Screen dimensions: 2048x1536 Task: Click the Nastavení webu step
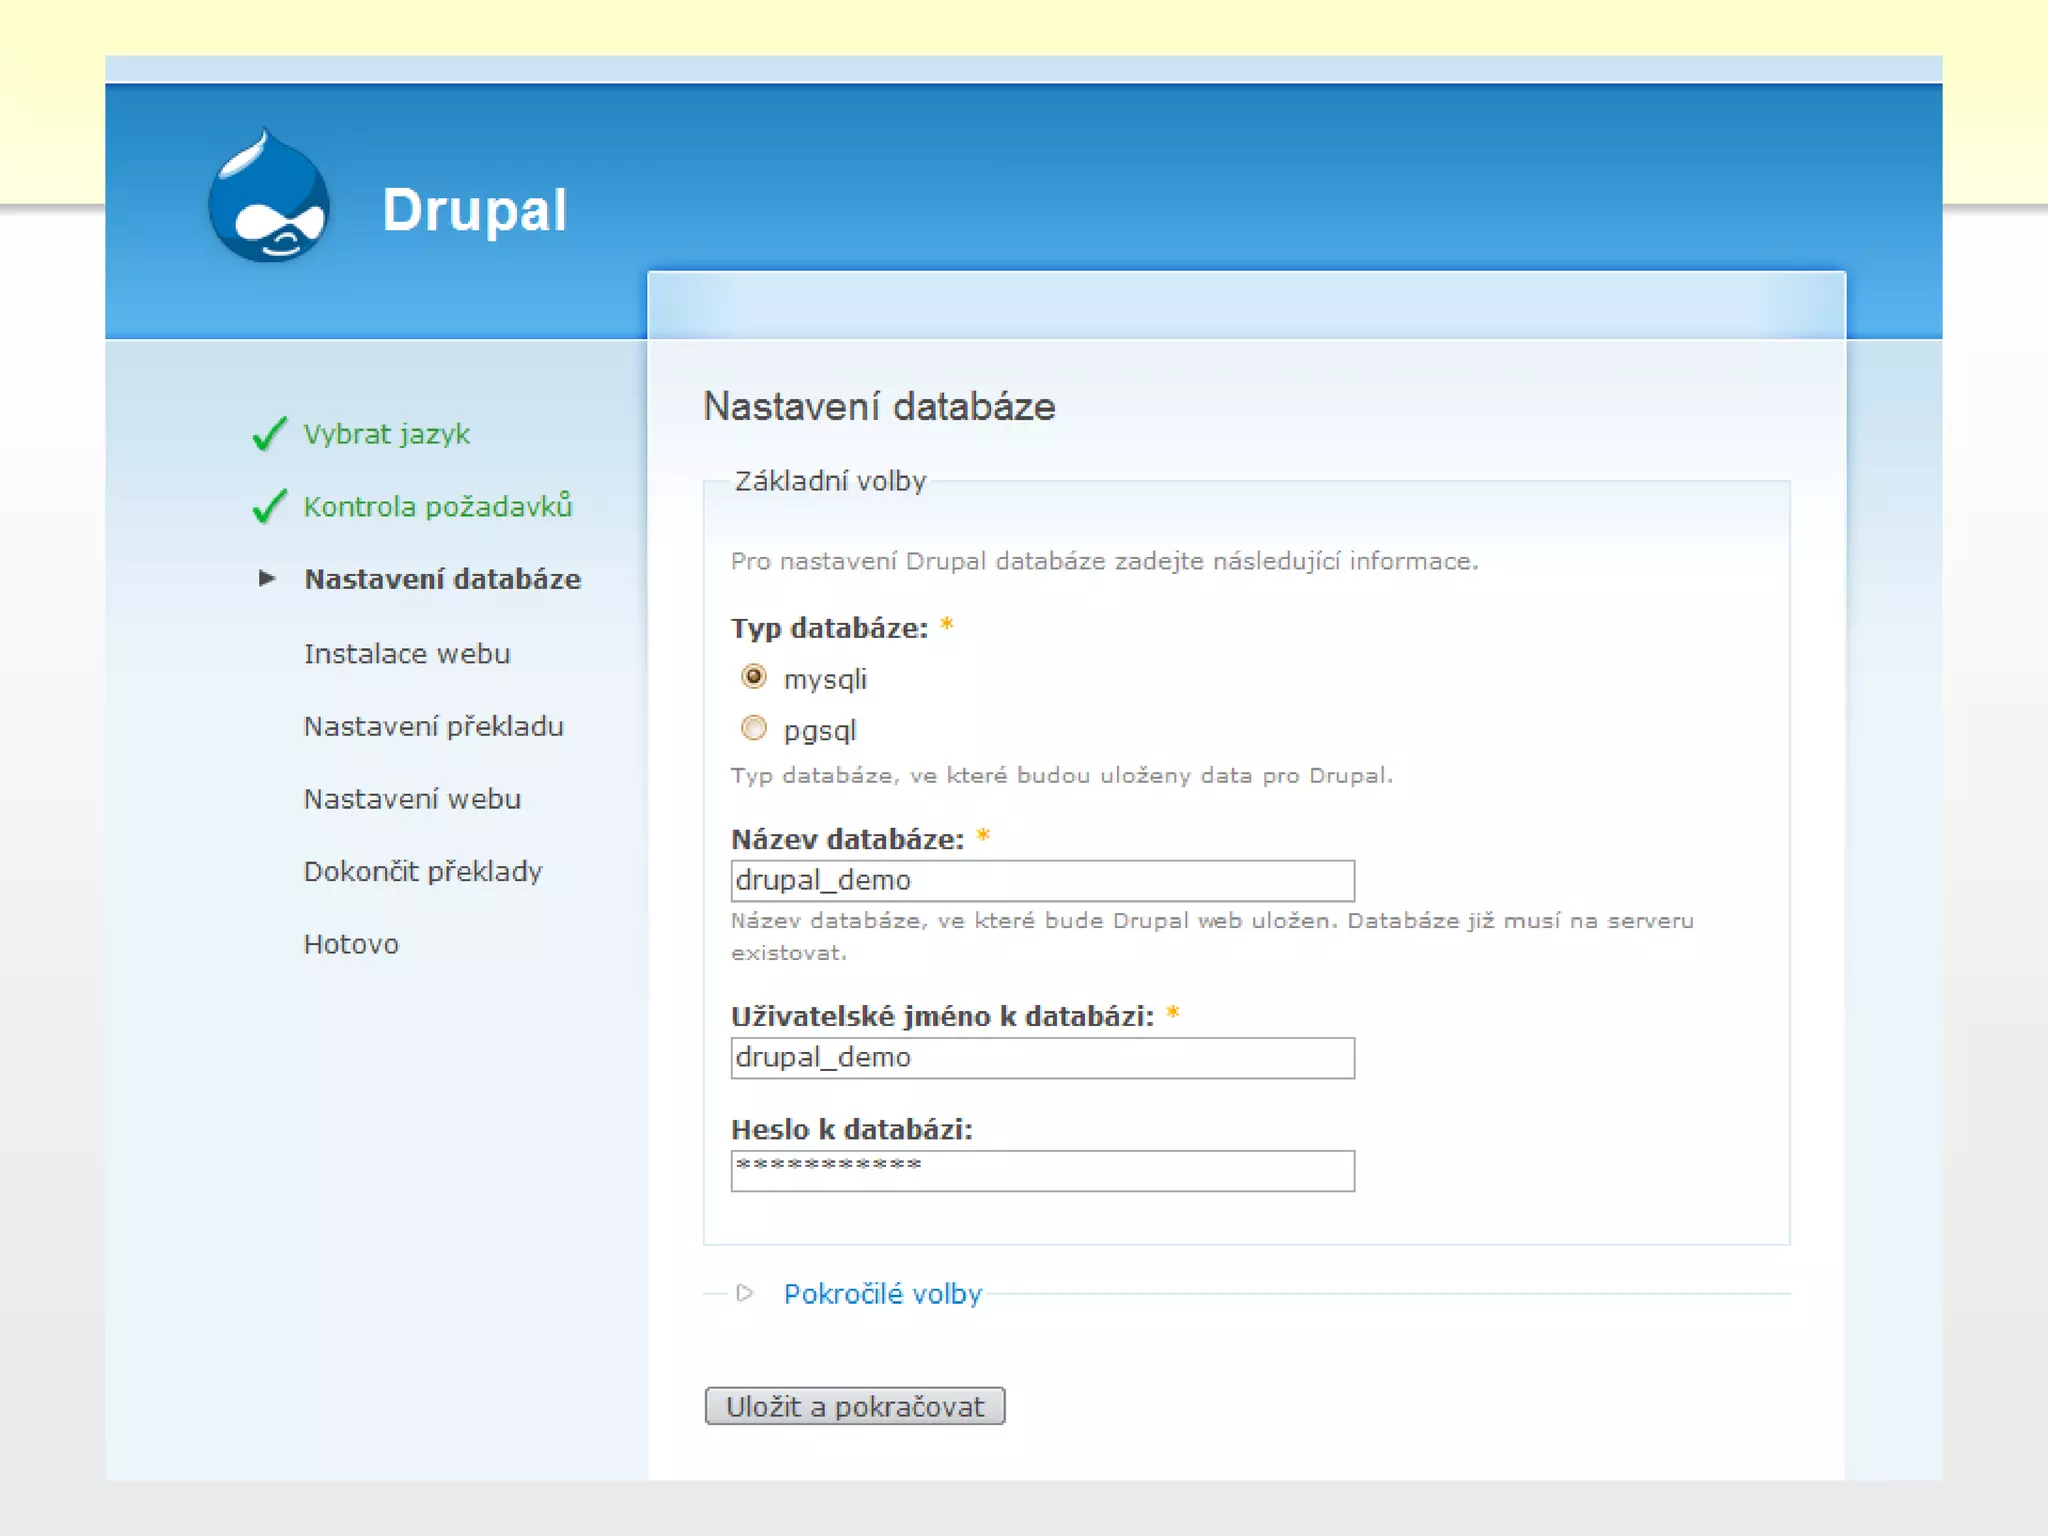pos(413,799)
